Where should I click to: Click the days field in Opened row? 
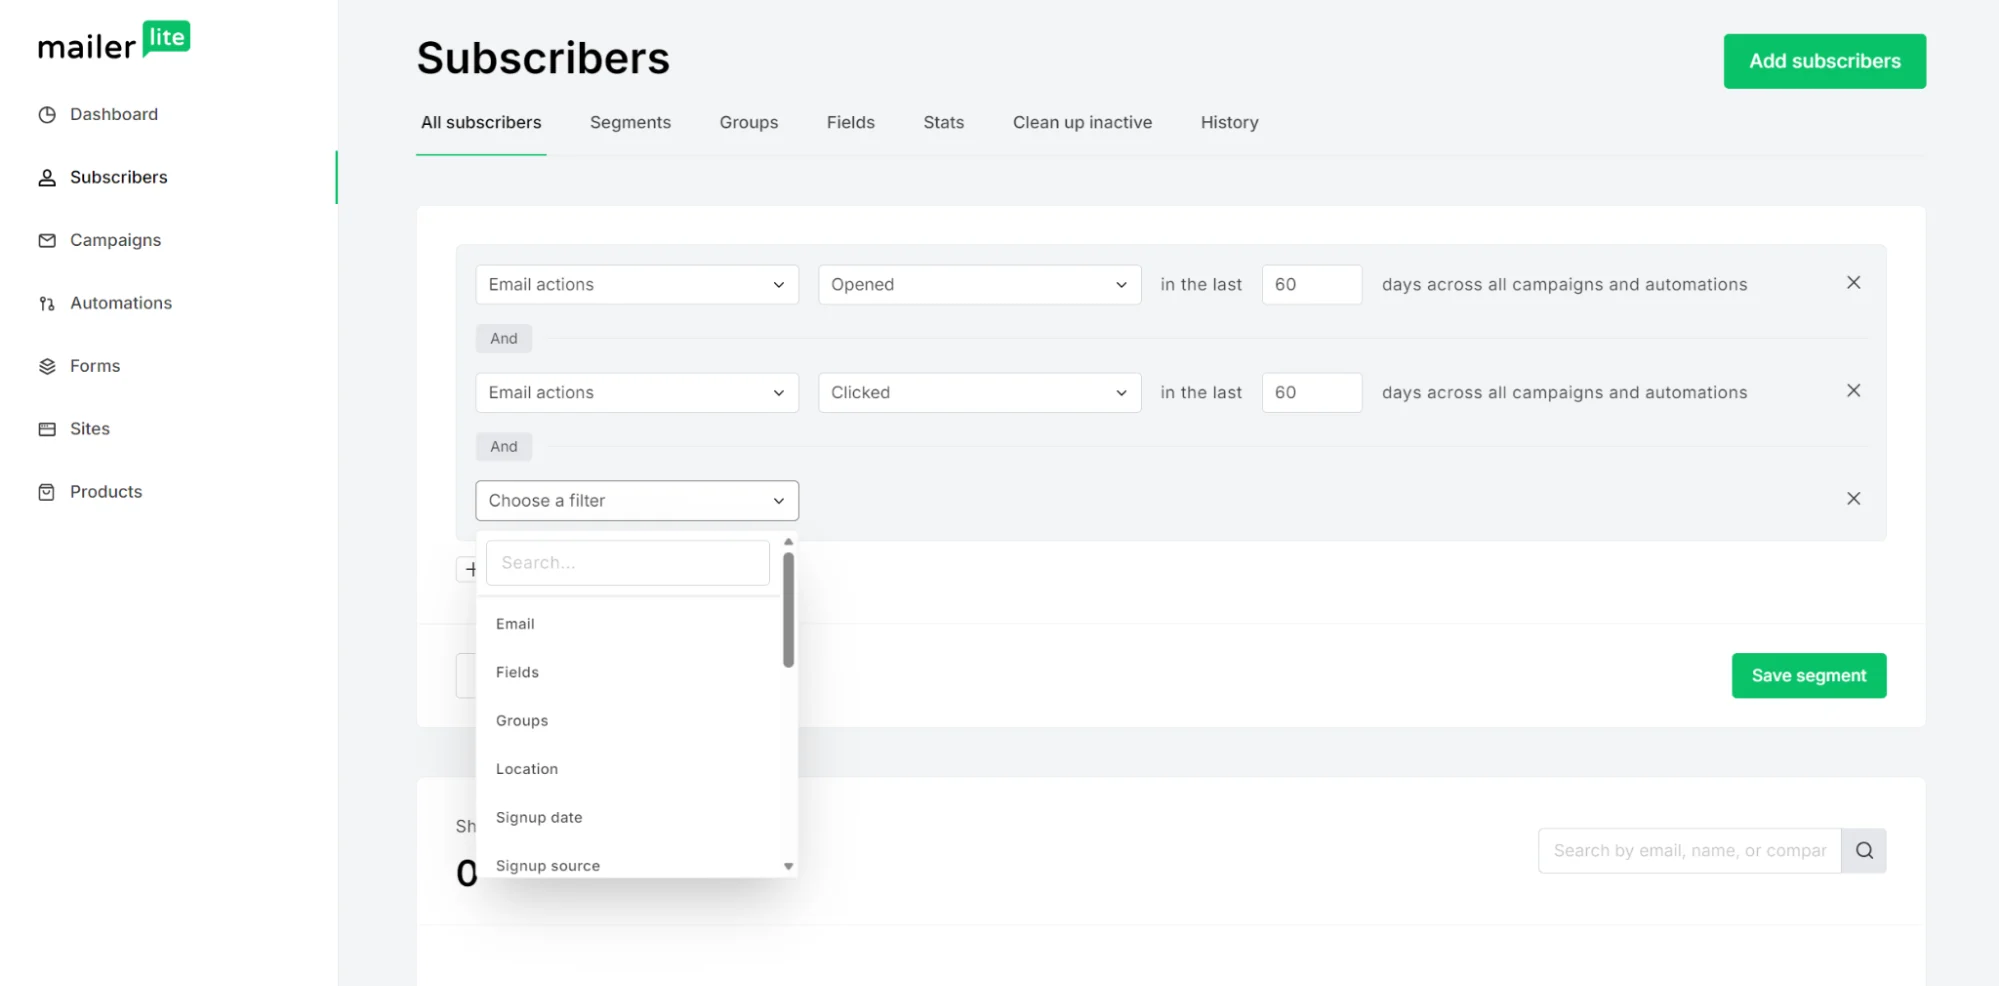(x=1311, y=284)
